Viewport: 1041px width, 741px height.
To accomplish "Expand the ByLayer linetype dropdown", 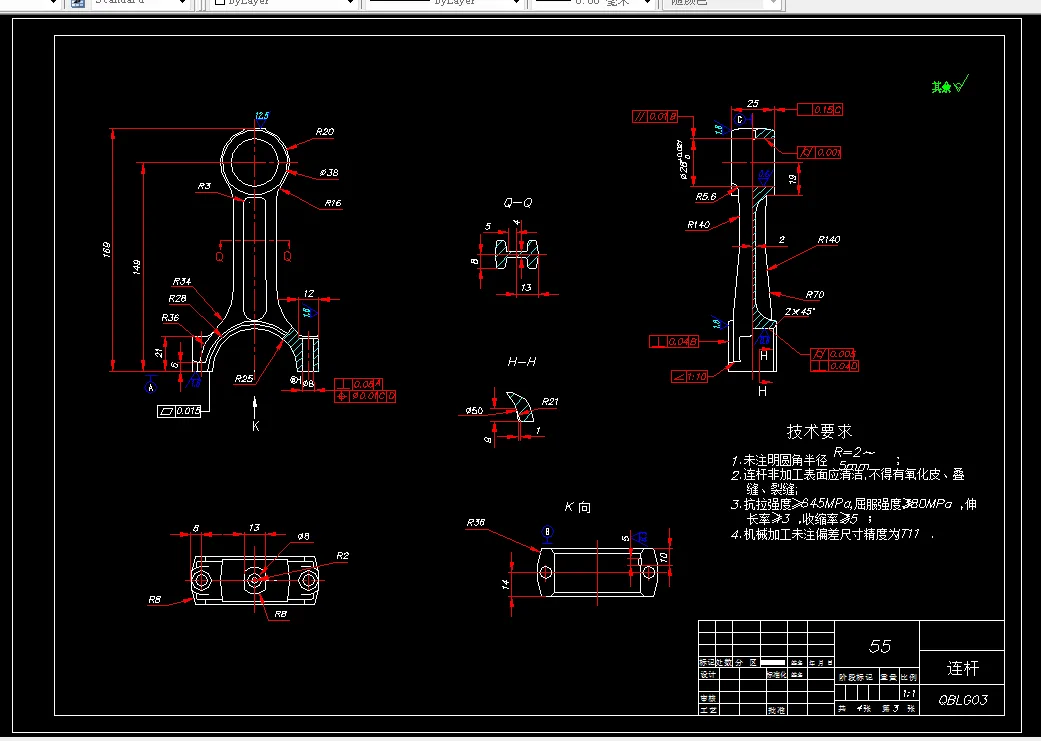I will coord(516,3).
